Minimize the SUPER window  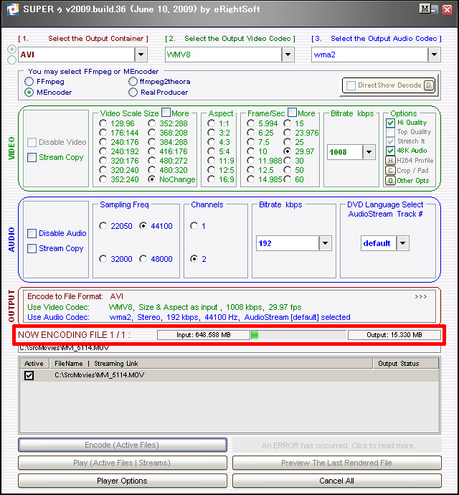[x=435, y=9]
